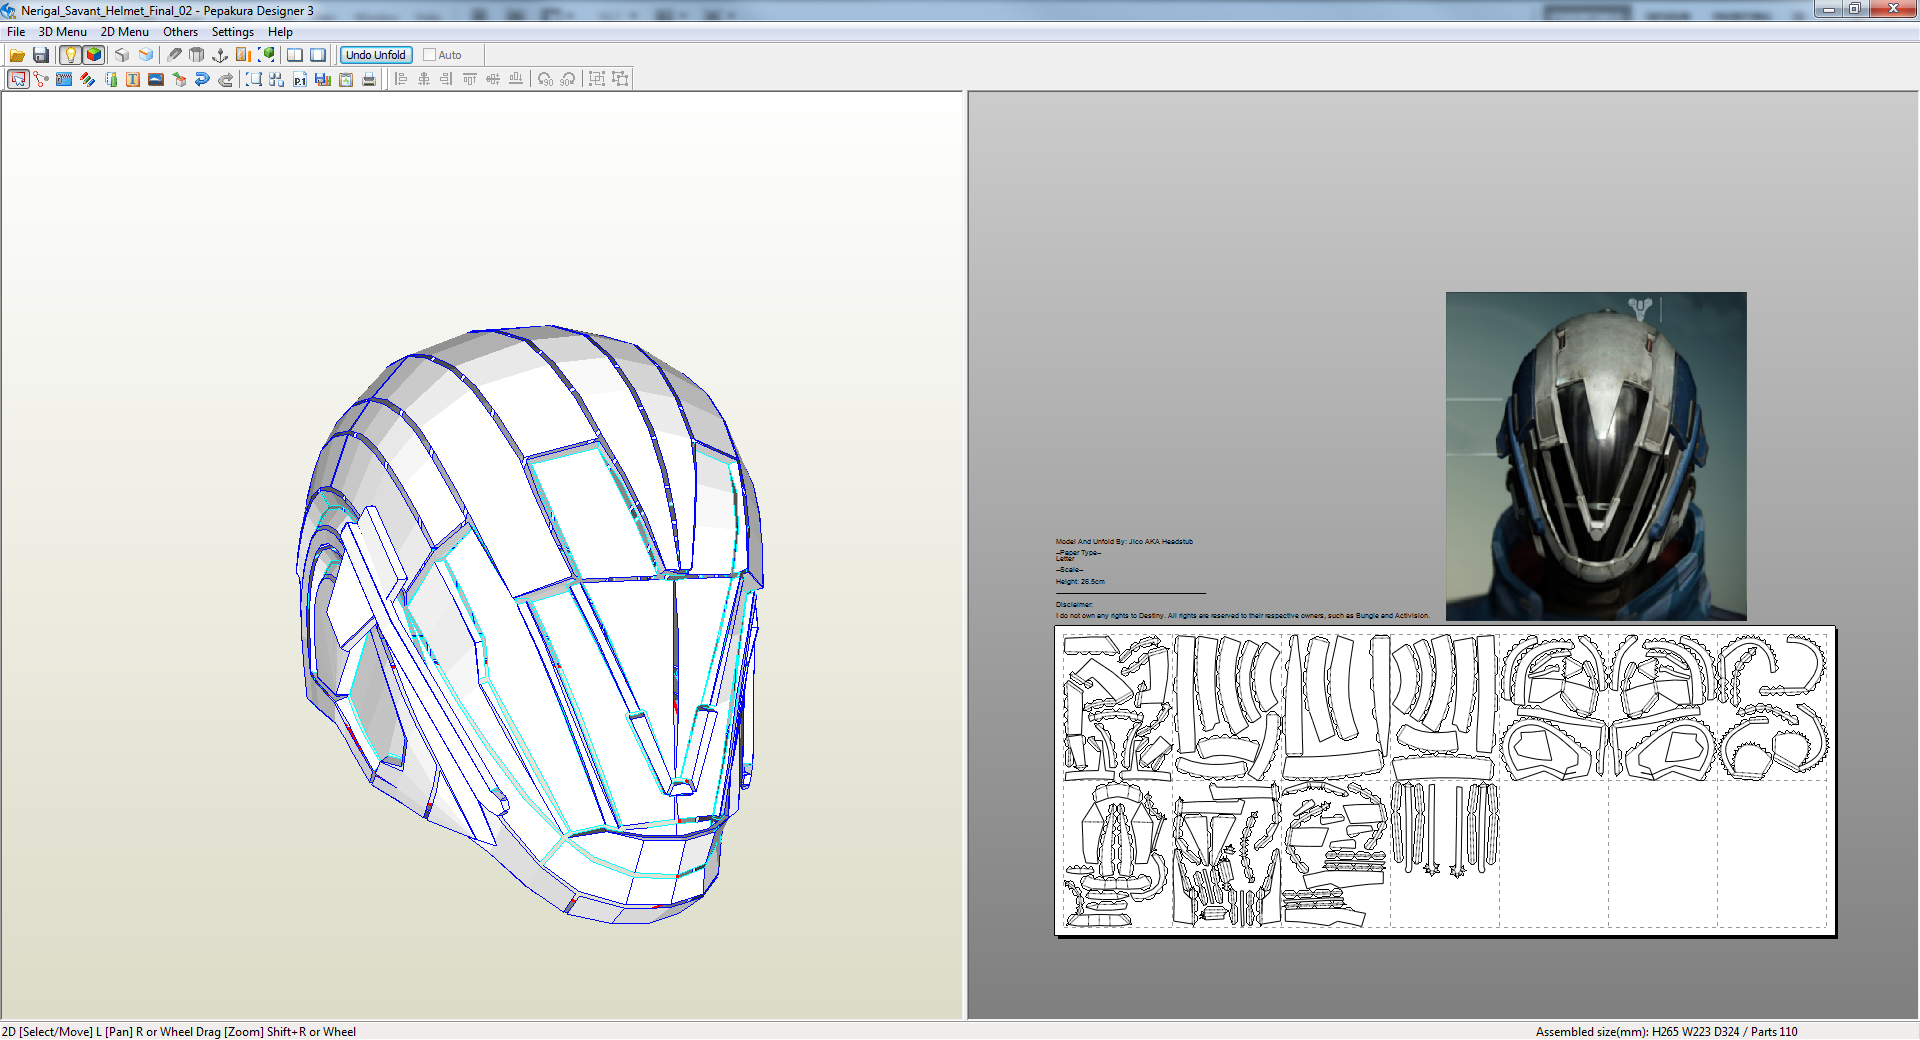Click the align vertical middle icon

point(493,79)
